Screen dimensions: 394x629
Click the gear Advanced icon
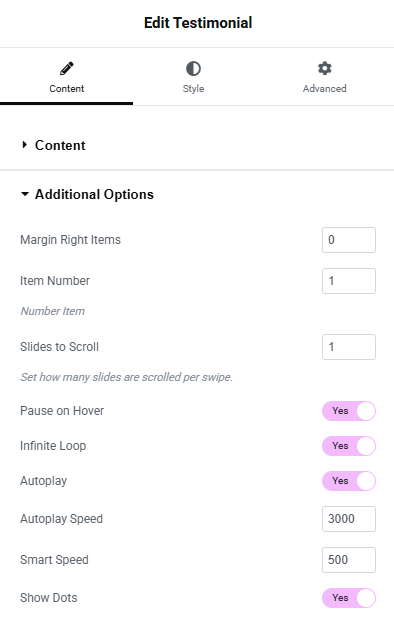click(x=325, y=69)
